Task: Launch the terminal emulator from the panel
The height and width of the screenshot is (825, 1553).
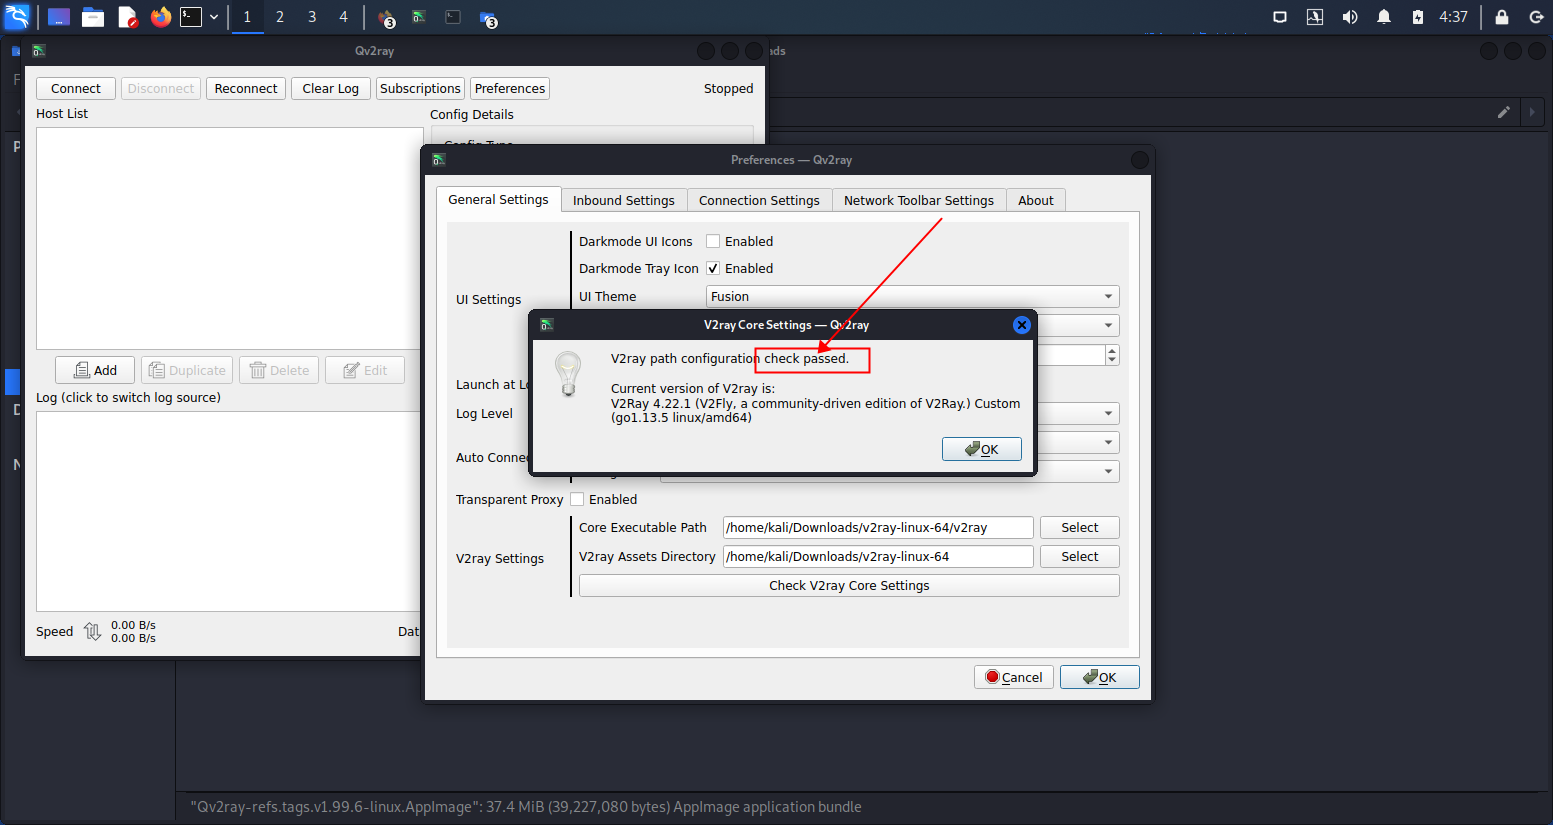Action: [191, 17]
